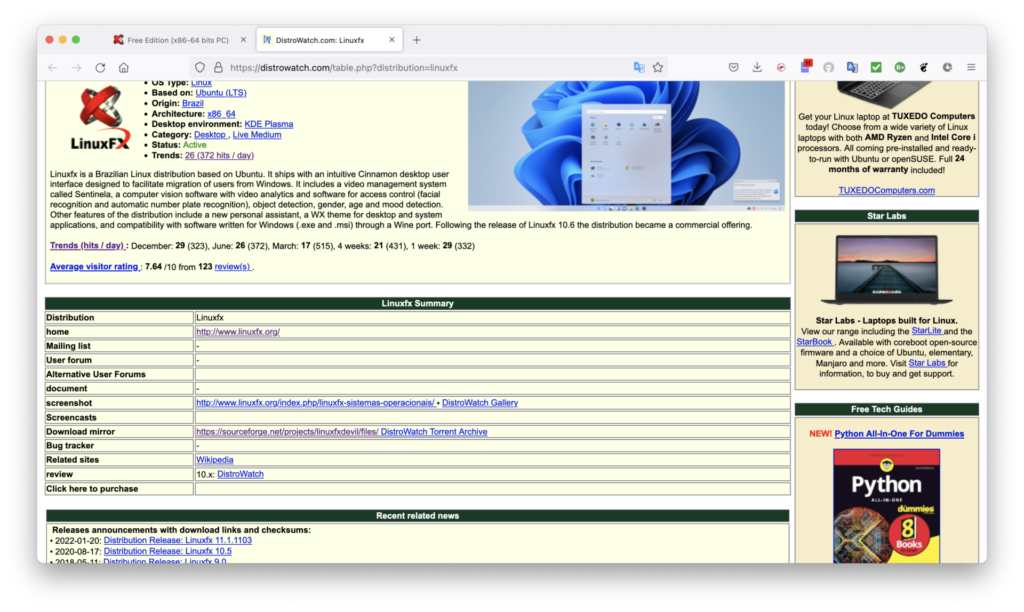Open the tracking protection shield icon
The image size is (1024, 612).
tap(200, 68)
